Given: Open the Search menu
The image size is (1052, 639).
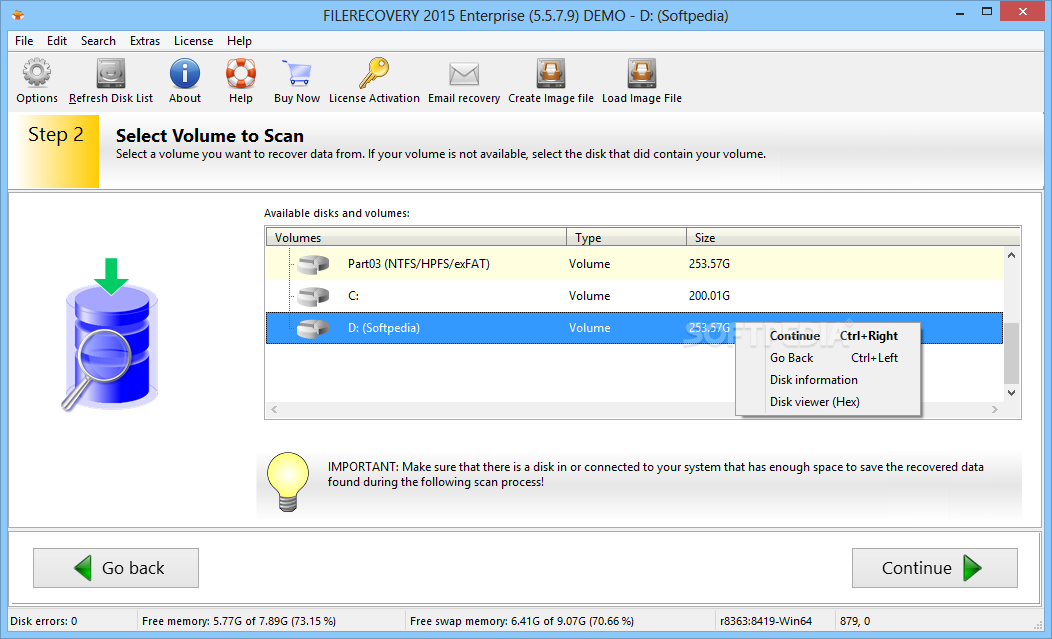Looking at the screenshot, I should point(98,41).
